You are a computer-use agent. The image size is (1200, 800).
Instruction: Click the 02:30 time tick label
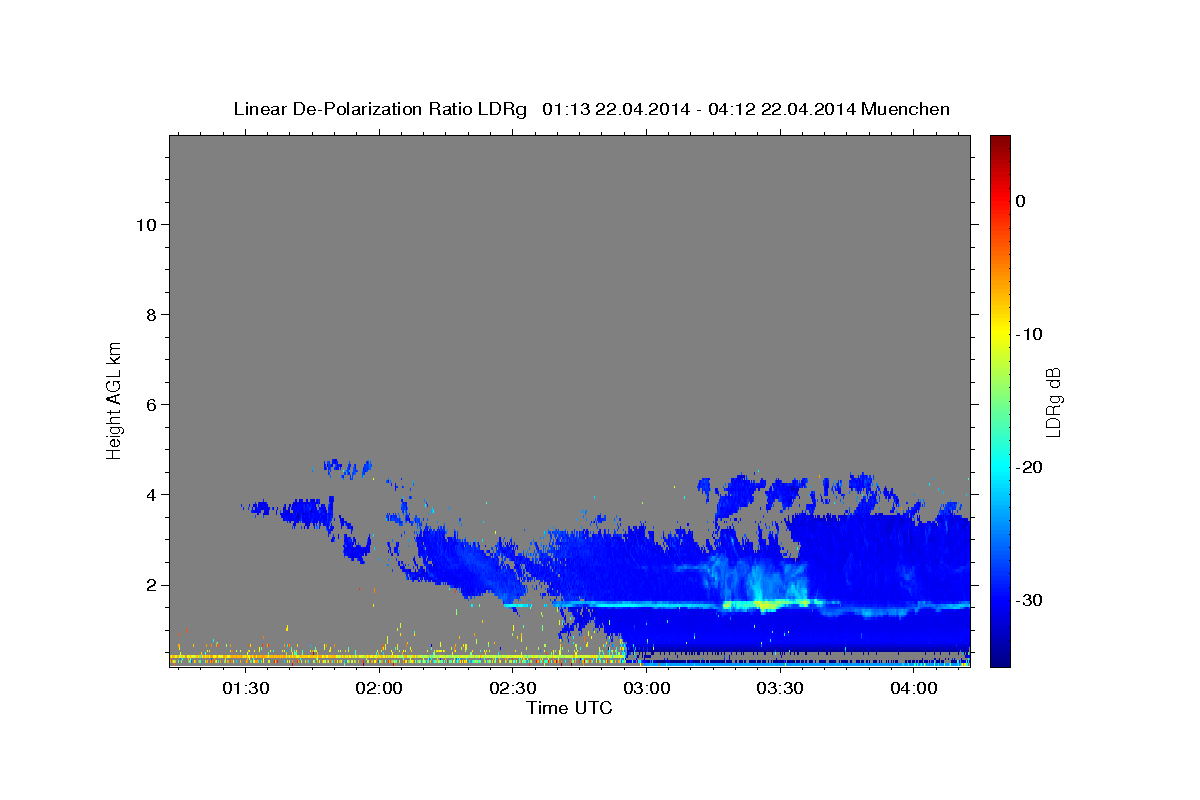coord(513,688)
